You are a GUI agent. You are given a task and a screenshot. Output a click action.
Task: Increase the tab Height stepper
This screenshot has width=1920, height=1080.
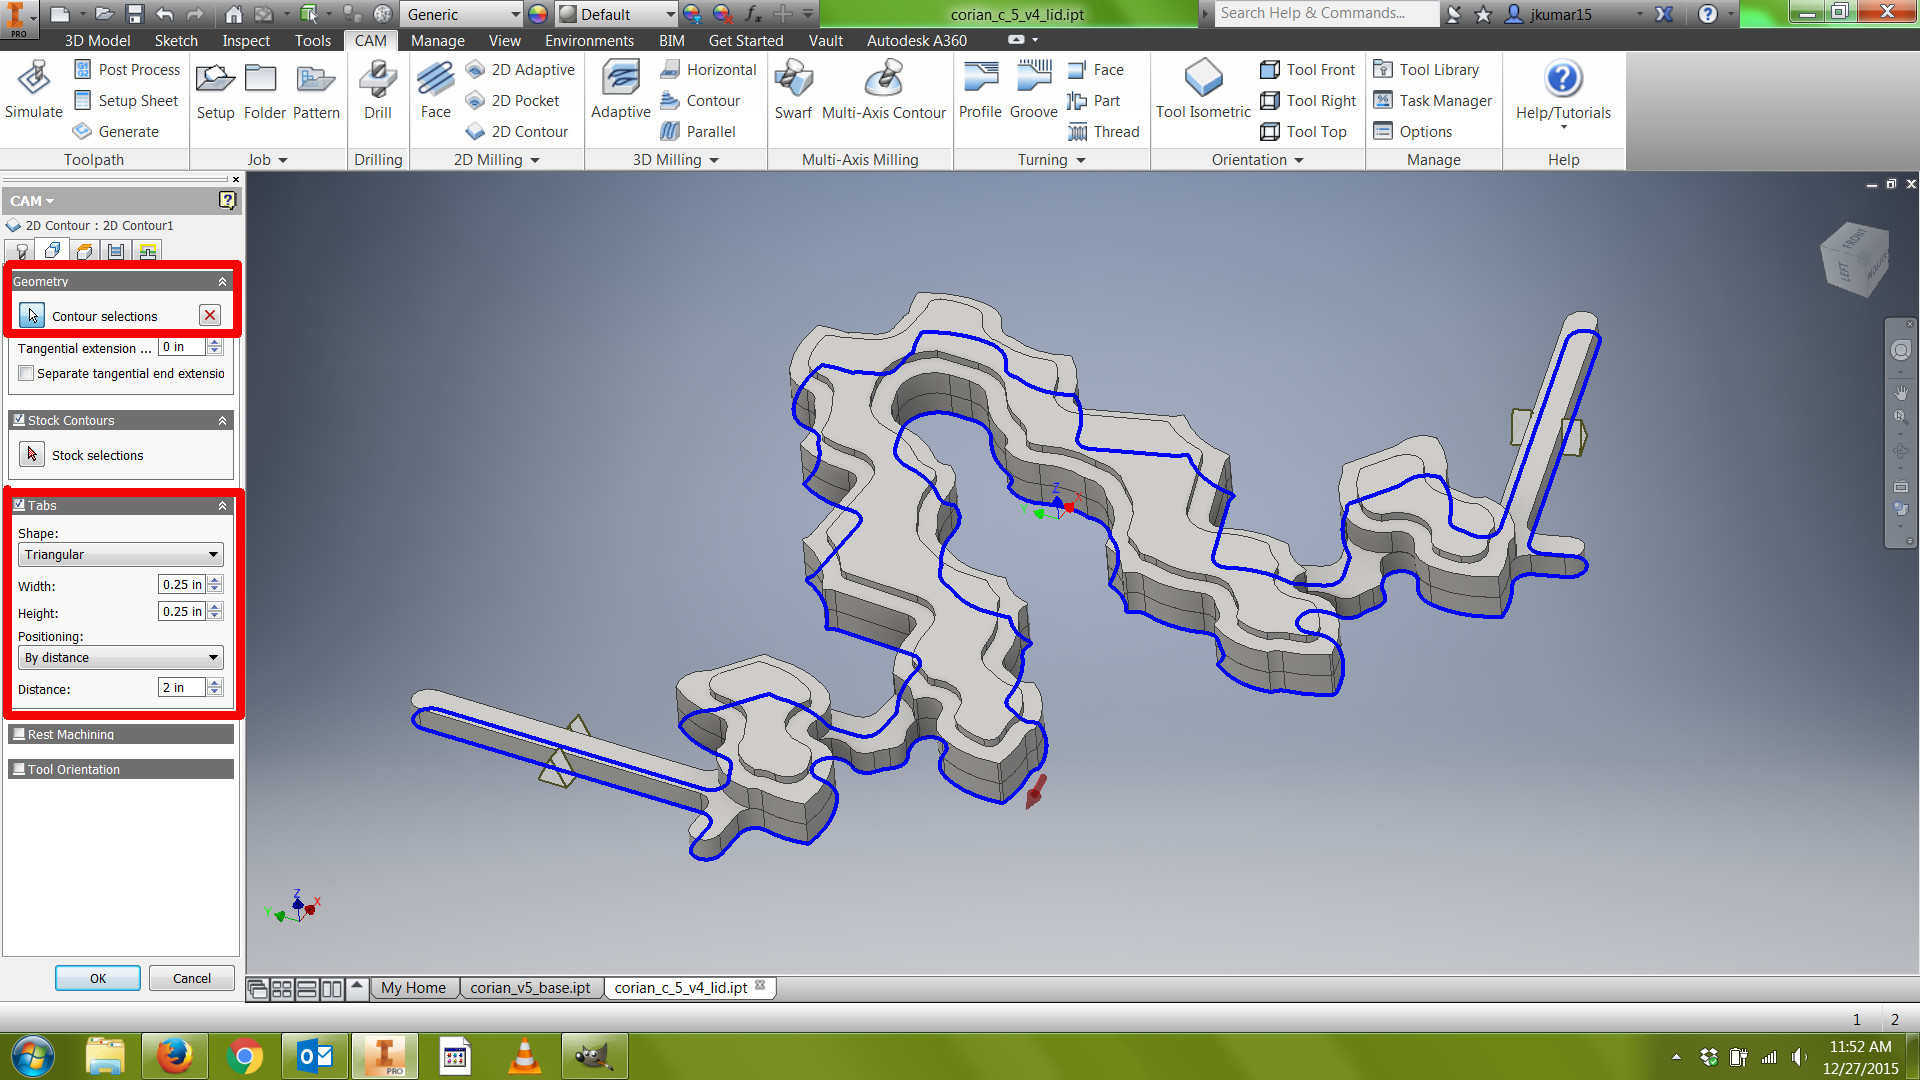click(x=215, y=607)
